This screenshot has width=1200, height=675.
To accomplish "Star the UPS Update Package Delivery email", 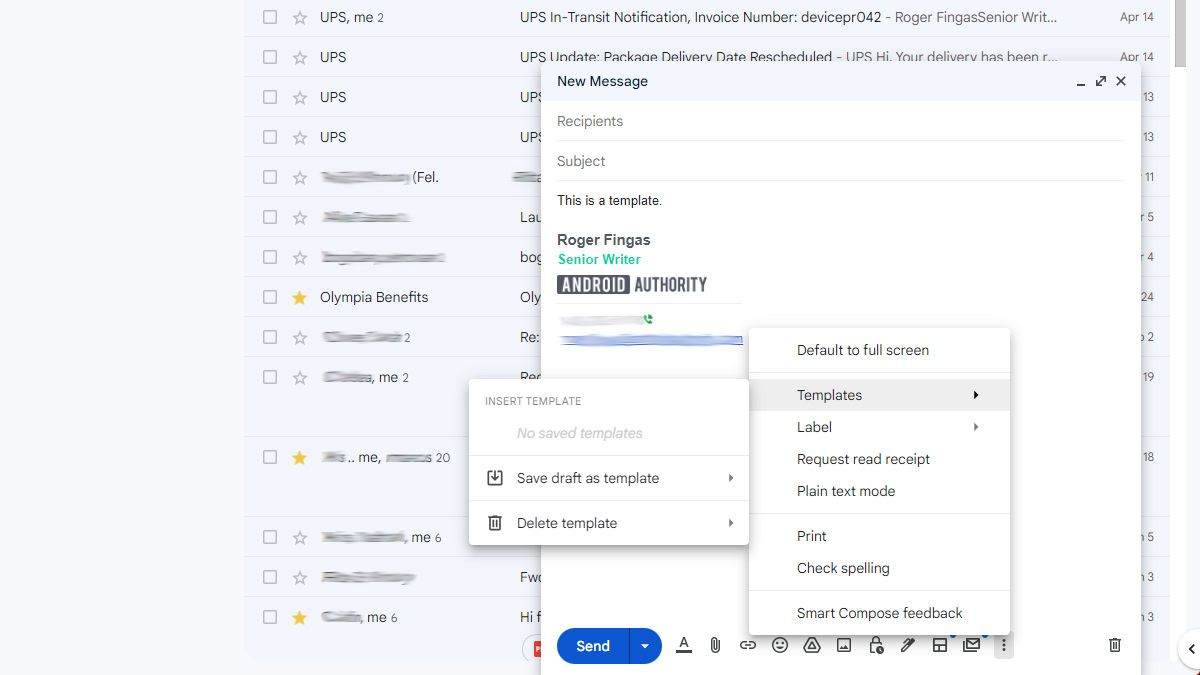I will pos(299,57).
